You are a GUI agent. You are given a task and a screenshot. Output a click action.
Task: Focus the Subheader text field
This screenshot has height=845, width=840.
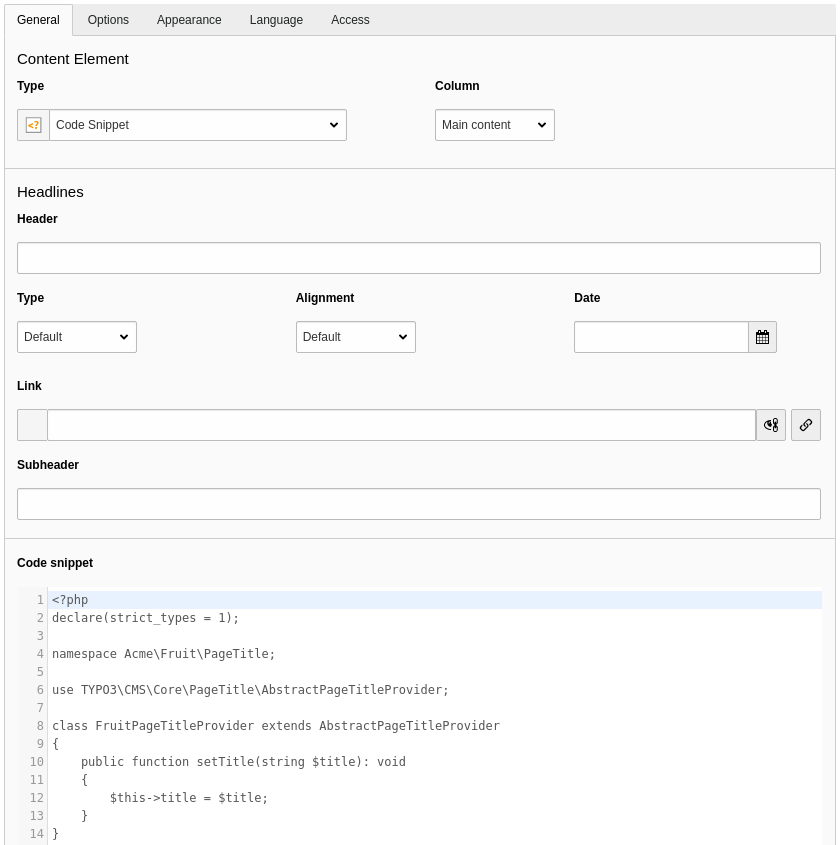pyautogui.click(x=418, y=504)
